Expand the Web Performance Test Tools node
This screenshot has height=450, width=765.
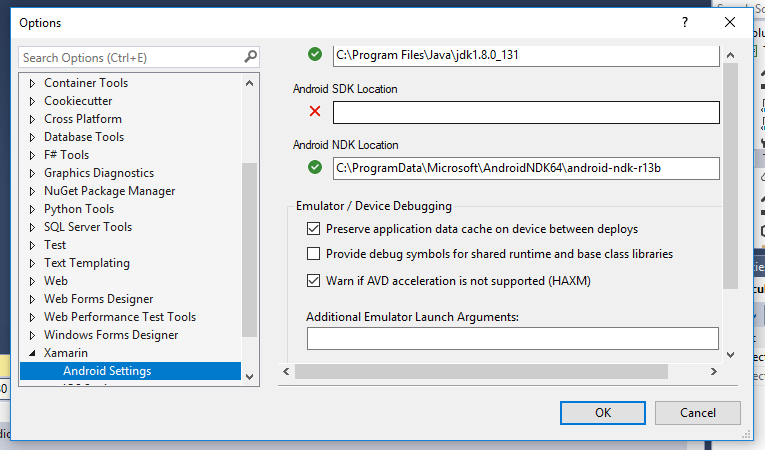[32, 317]
